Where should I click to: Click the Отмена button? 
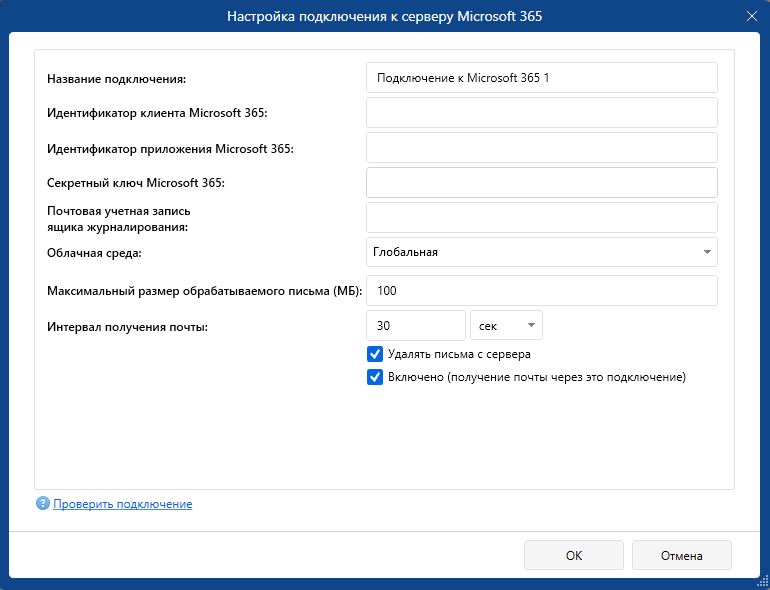pos(682,555)
